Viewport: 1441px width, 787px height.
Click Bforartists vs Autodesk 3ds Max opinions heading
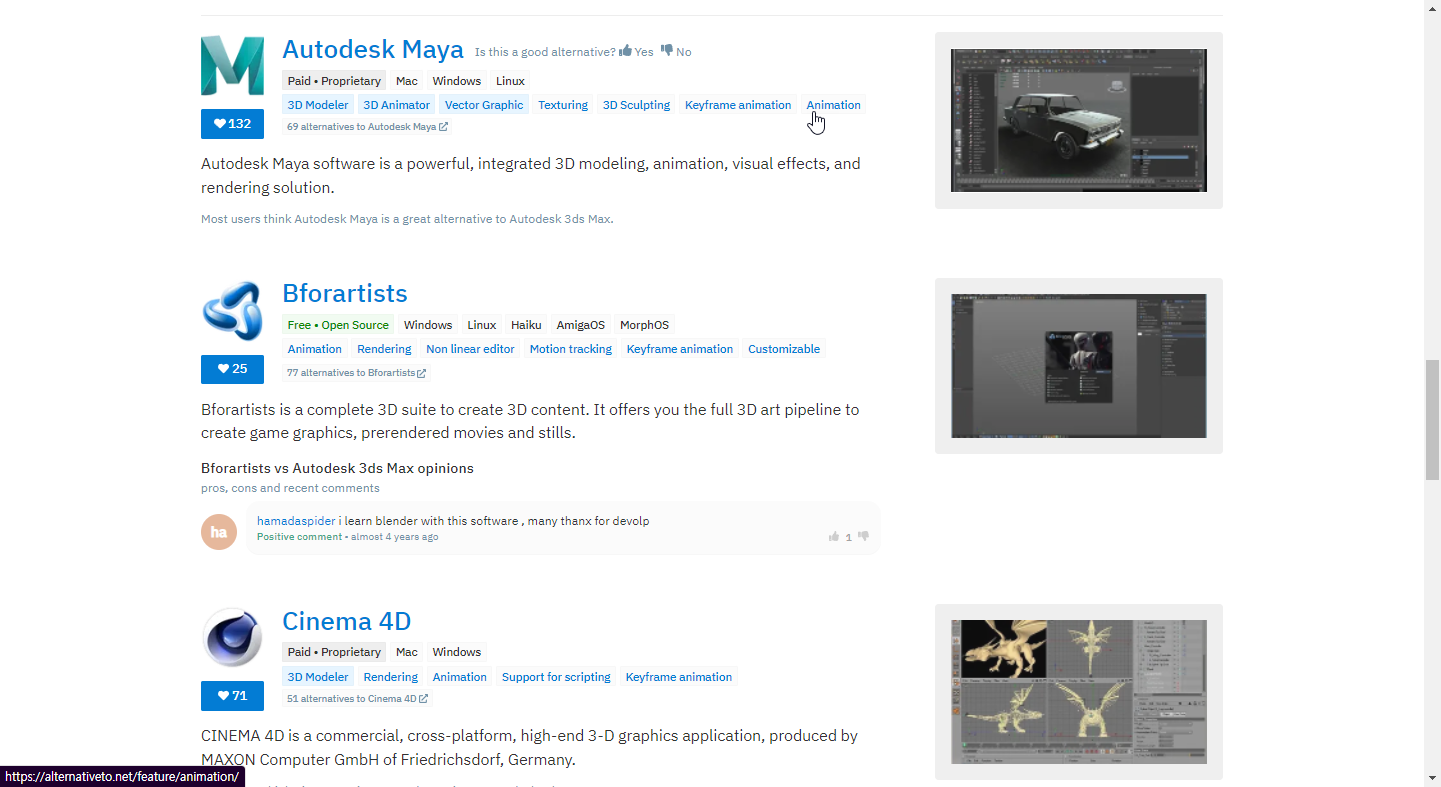coord(337,468)
